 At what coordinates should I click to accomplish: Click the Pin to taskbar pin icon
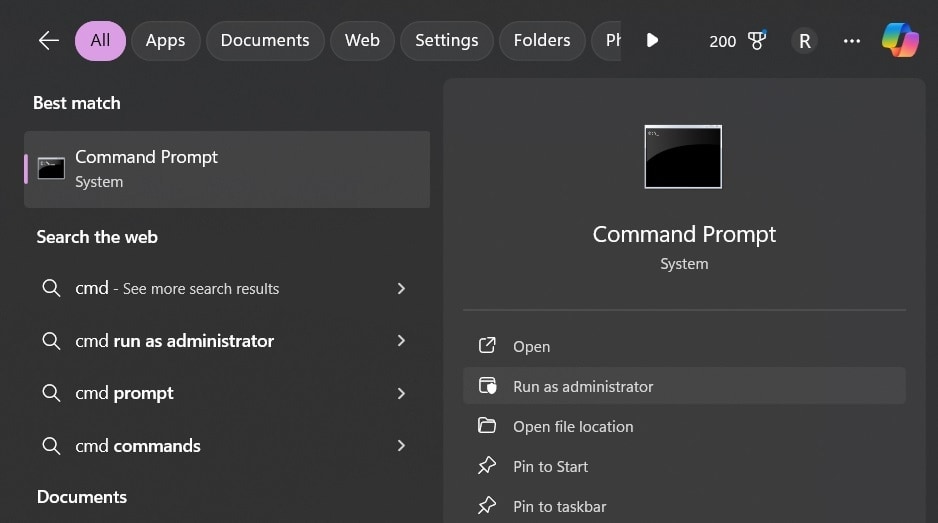(487, 506)
